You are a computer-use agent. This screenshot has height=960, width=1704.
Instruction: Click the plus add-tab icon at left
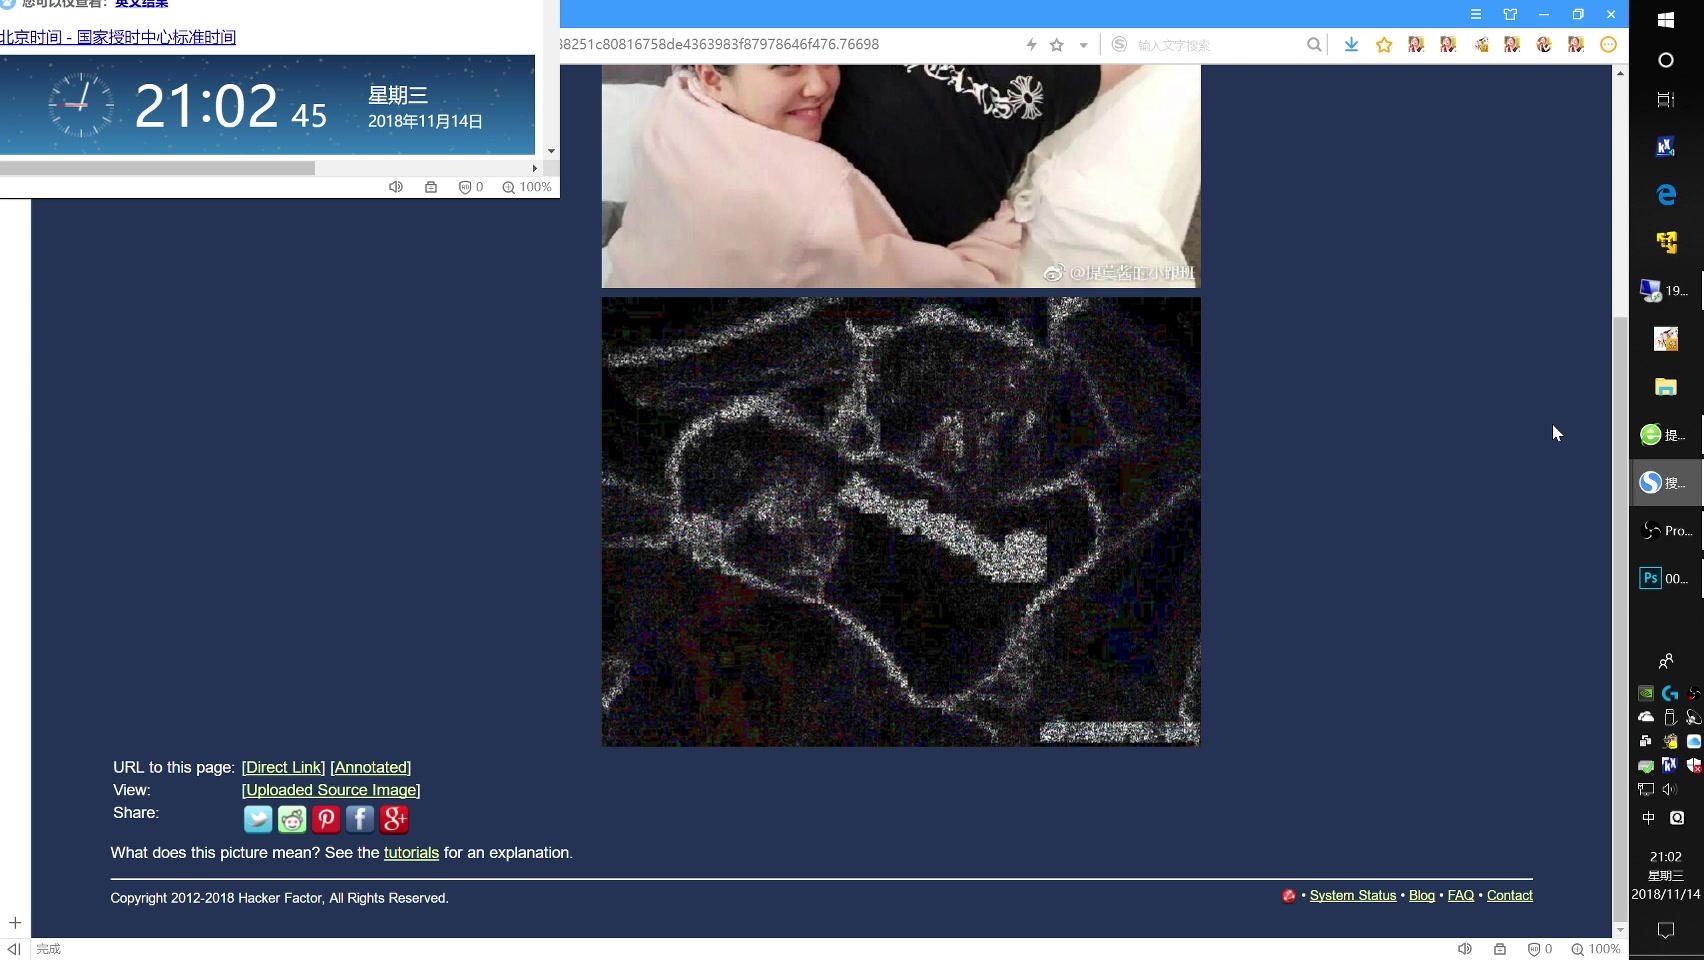pos(15,923)
